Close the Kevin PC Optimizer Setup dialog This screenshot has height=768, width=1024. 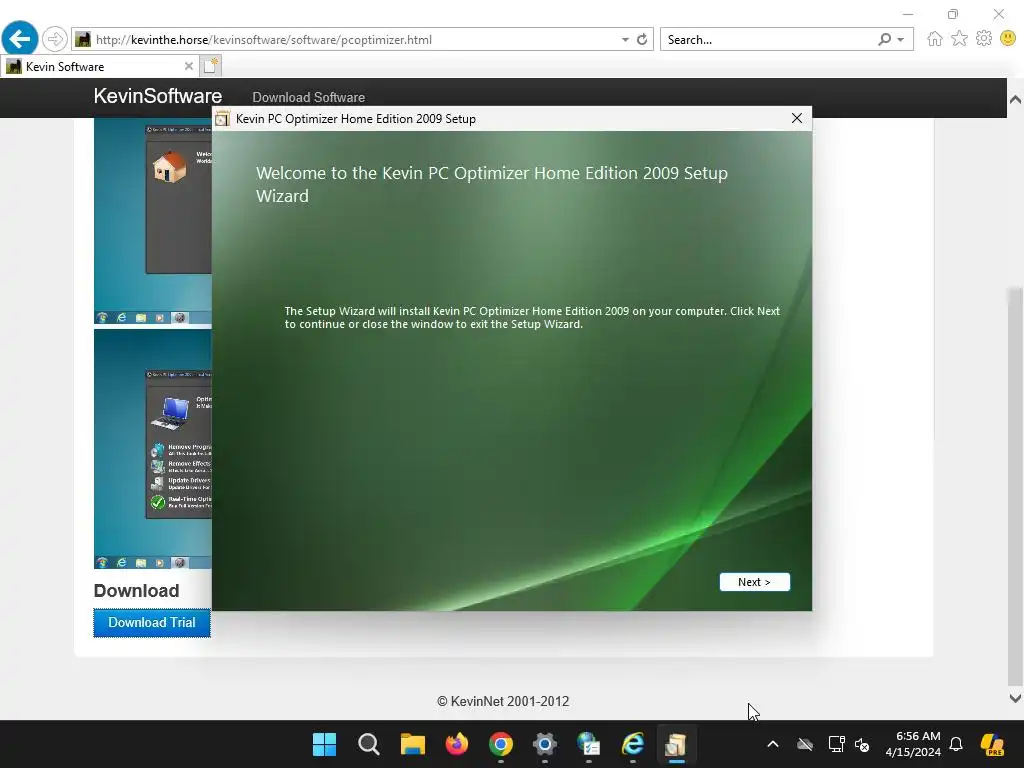[x=797, y=118]
